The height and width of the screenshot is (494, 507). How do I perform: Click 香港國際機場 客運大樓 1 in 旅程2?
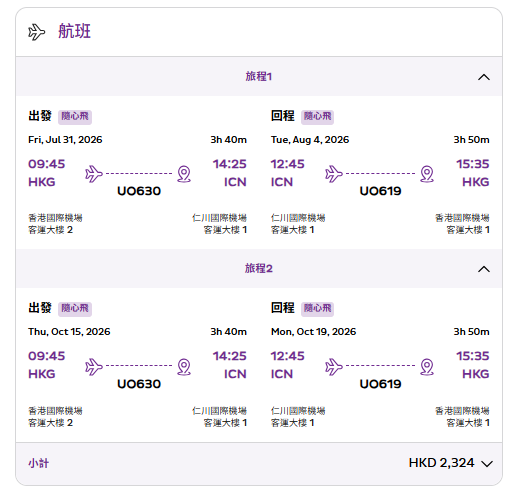462,417
